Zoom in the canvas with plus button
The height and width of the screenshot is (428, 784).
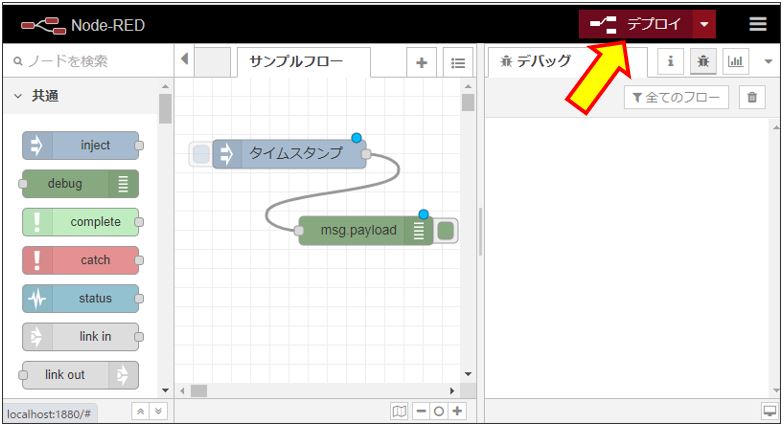[x=458, y=411]
